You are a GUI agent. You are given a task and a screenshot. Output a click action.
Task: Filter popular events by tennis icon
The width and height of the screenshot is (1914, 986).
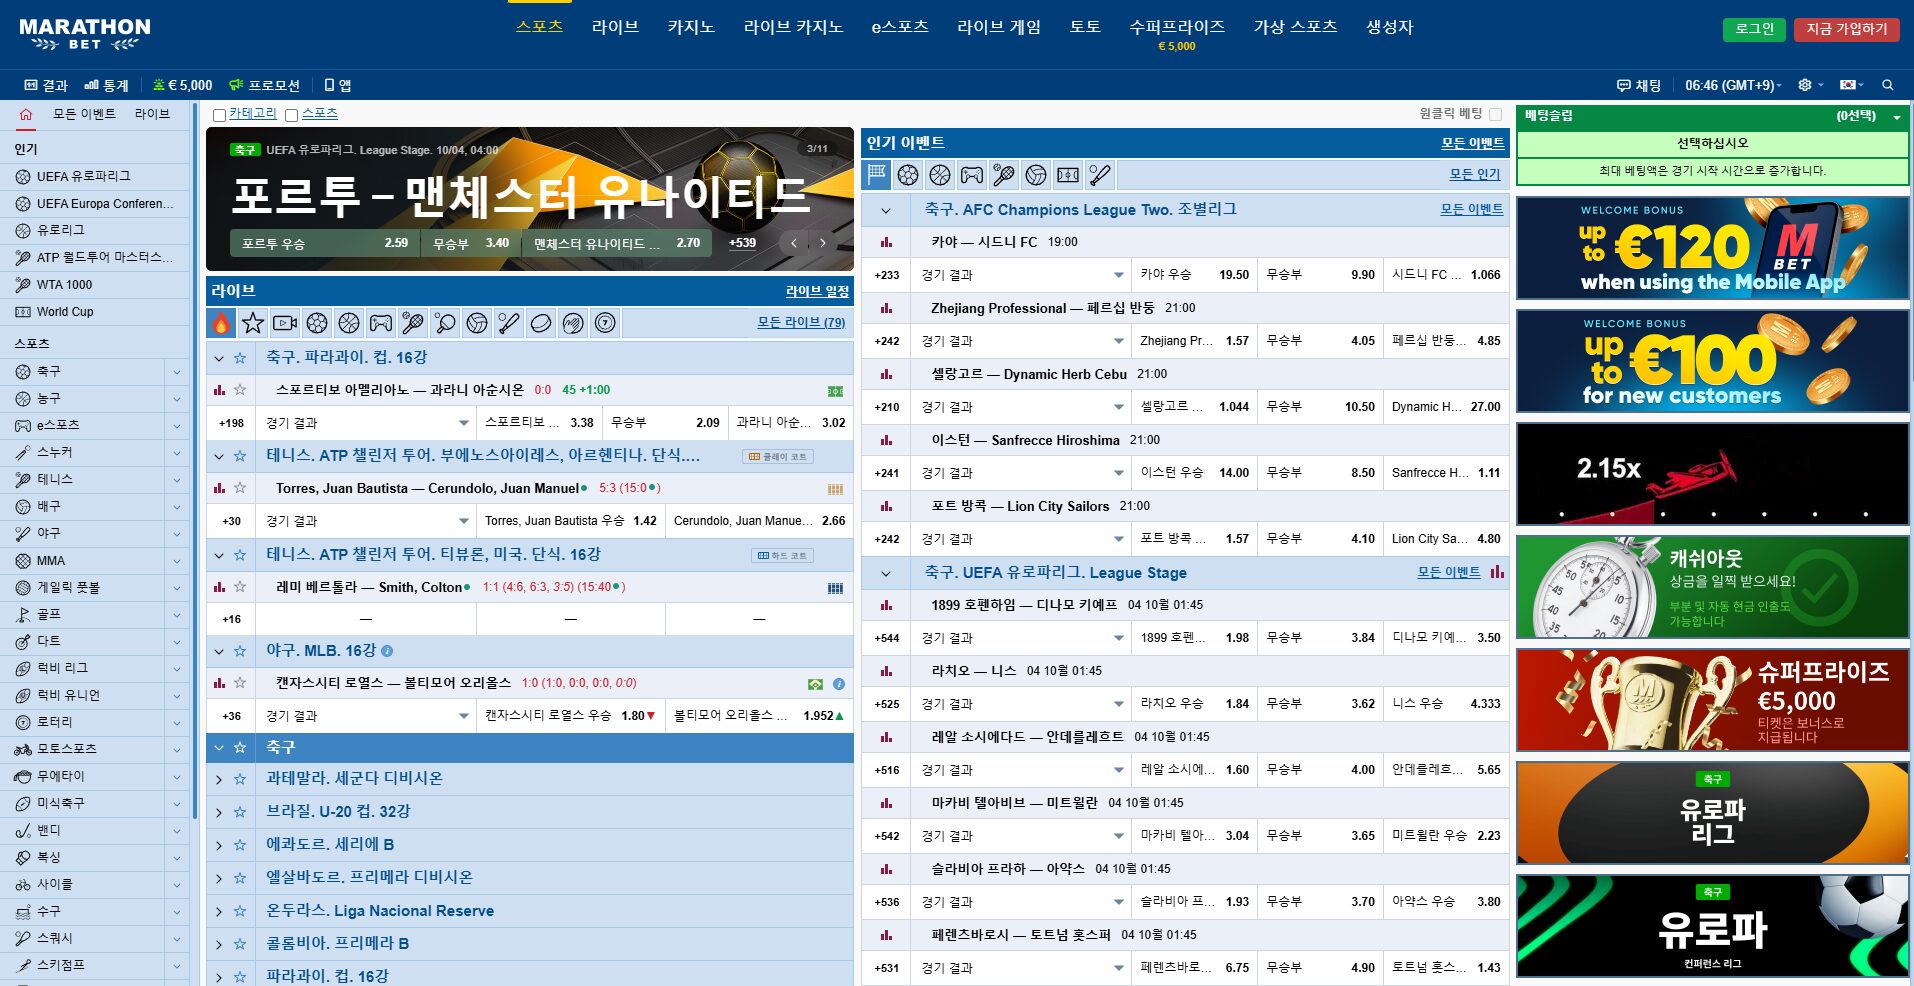[1004, 175]
